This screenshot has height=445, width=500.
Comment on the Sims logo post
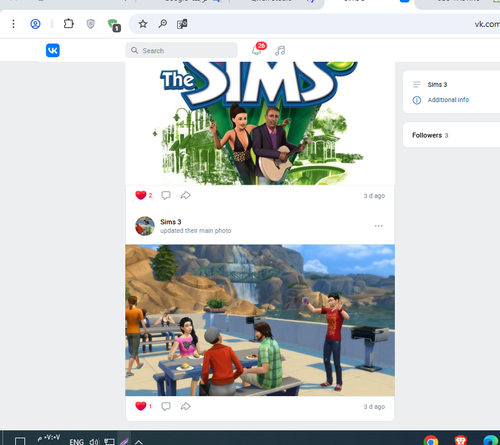166,195
